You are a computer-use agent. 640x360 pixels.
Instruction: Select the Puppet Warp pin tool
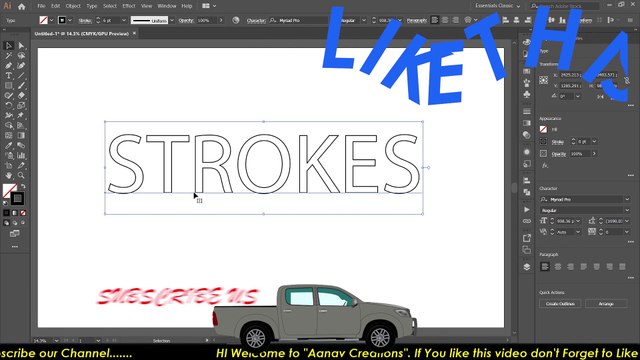point(21,116)
